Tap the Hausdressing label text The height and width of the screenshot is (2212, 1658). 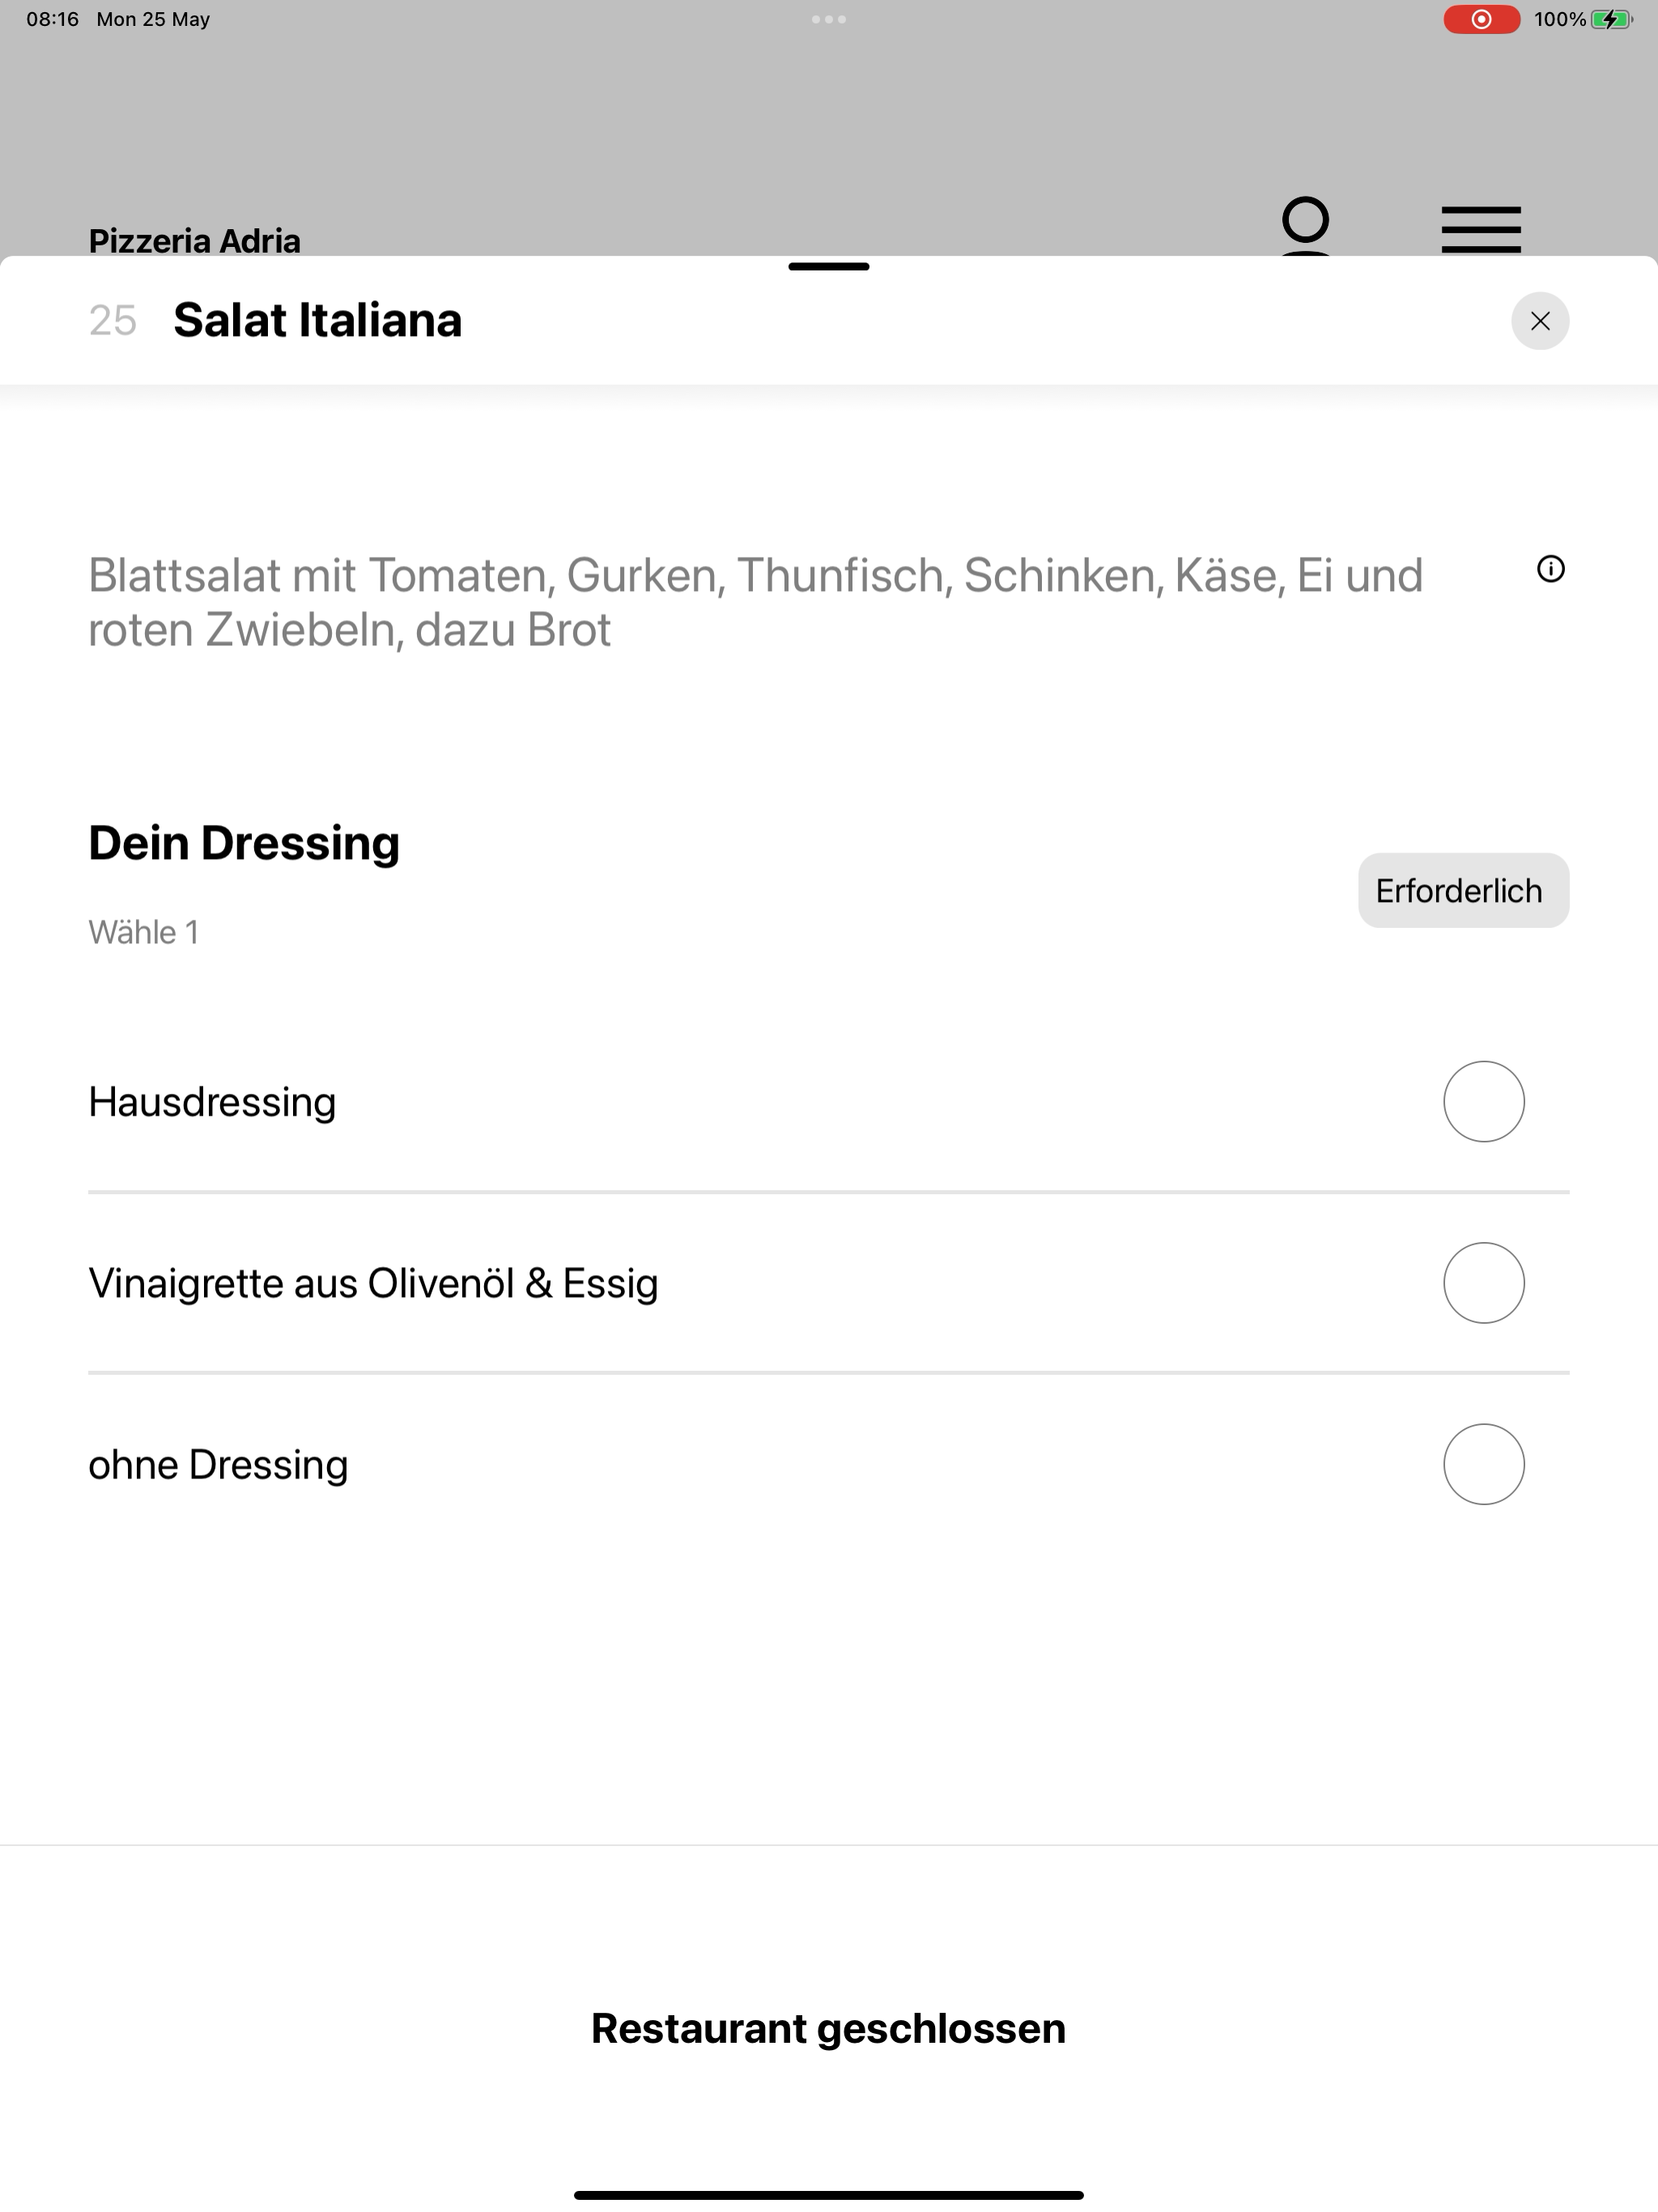212,1102
